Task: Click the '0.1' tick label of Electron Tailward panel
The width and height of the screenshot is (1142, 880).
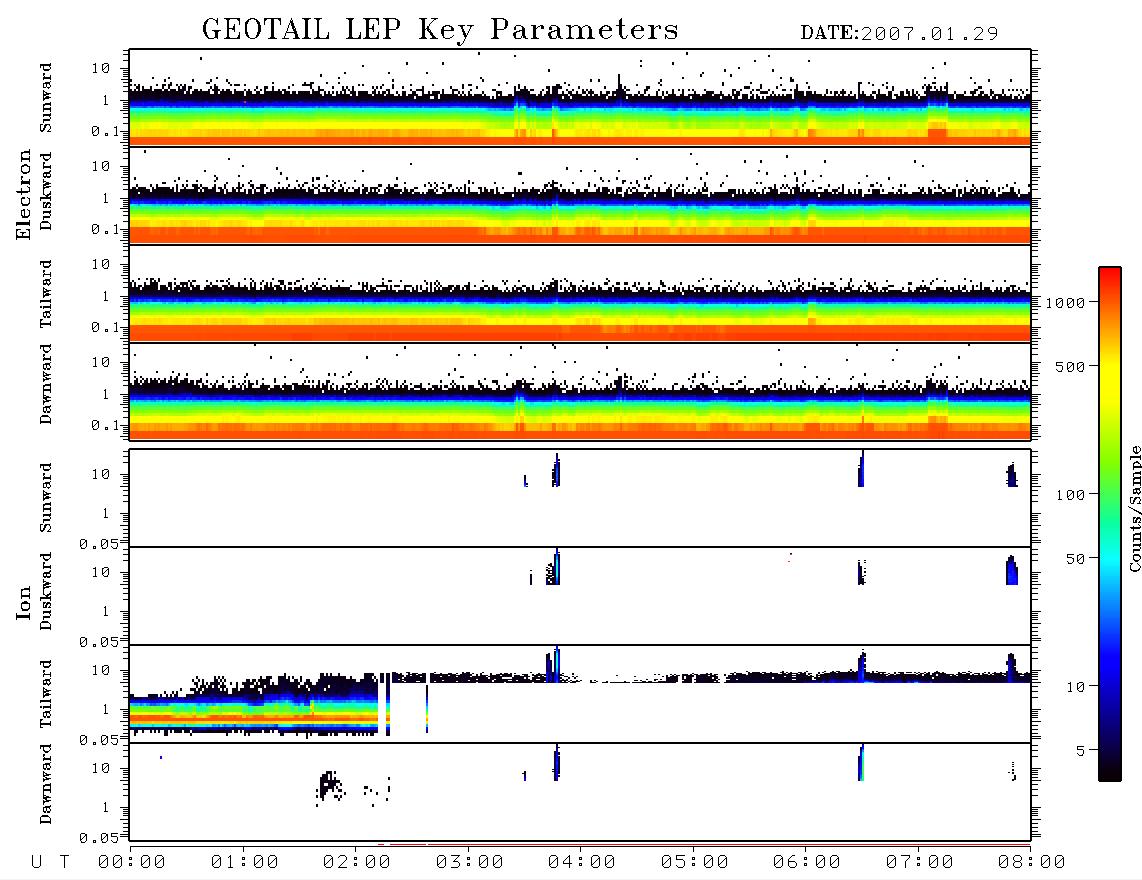Action: coord(104,328)
